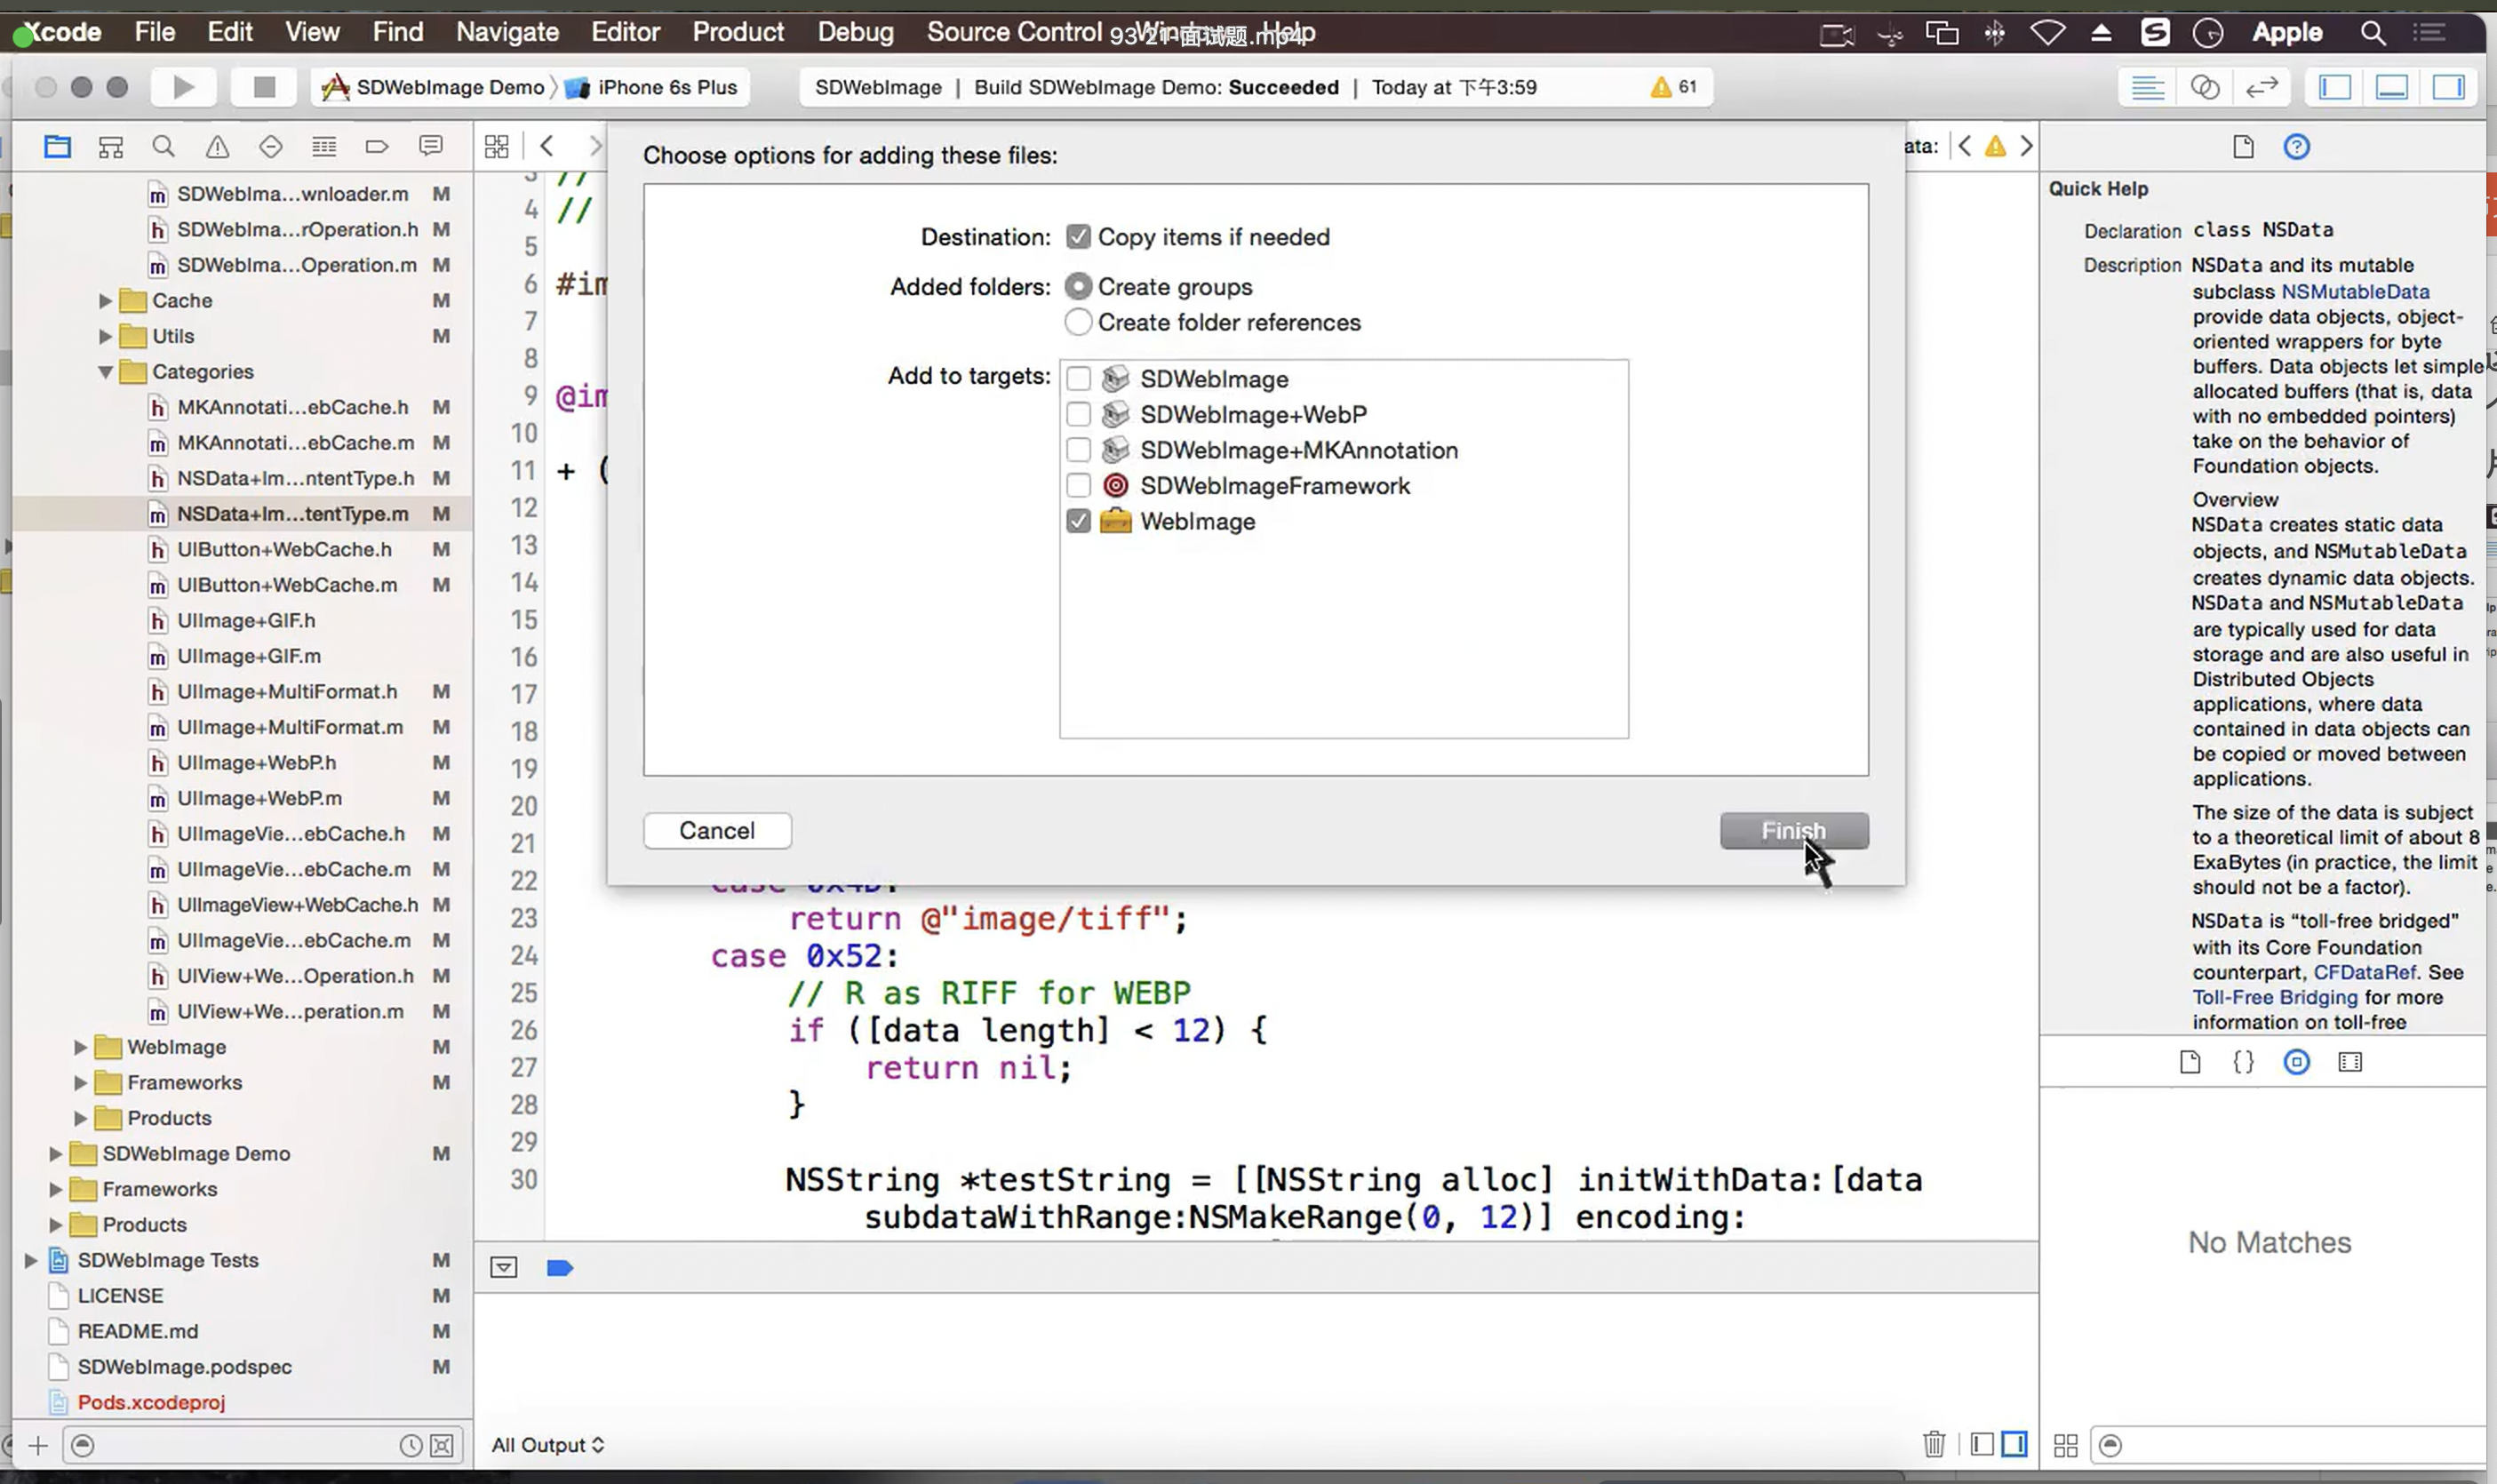Open the All Output dropdown
2497x1484 pixels.
547,1444
